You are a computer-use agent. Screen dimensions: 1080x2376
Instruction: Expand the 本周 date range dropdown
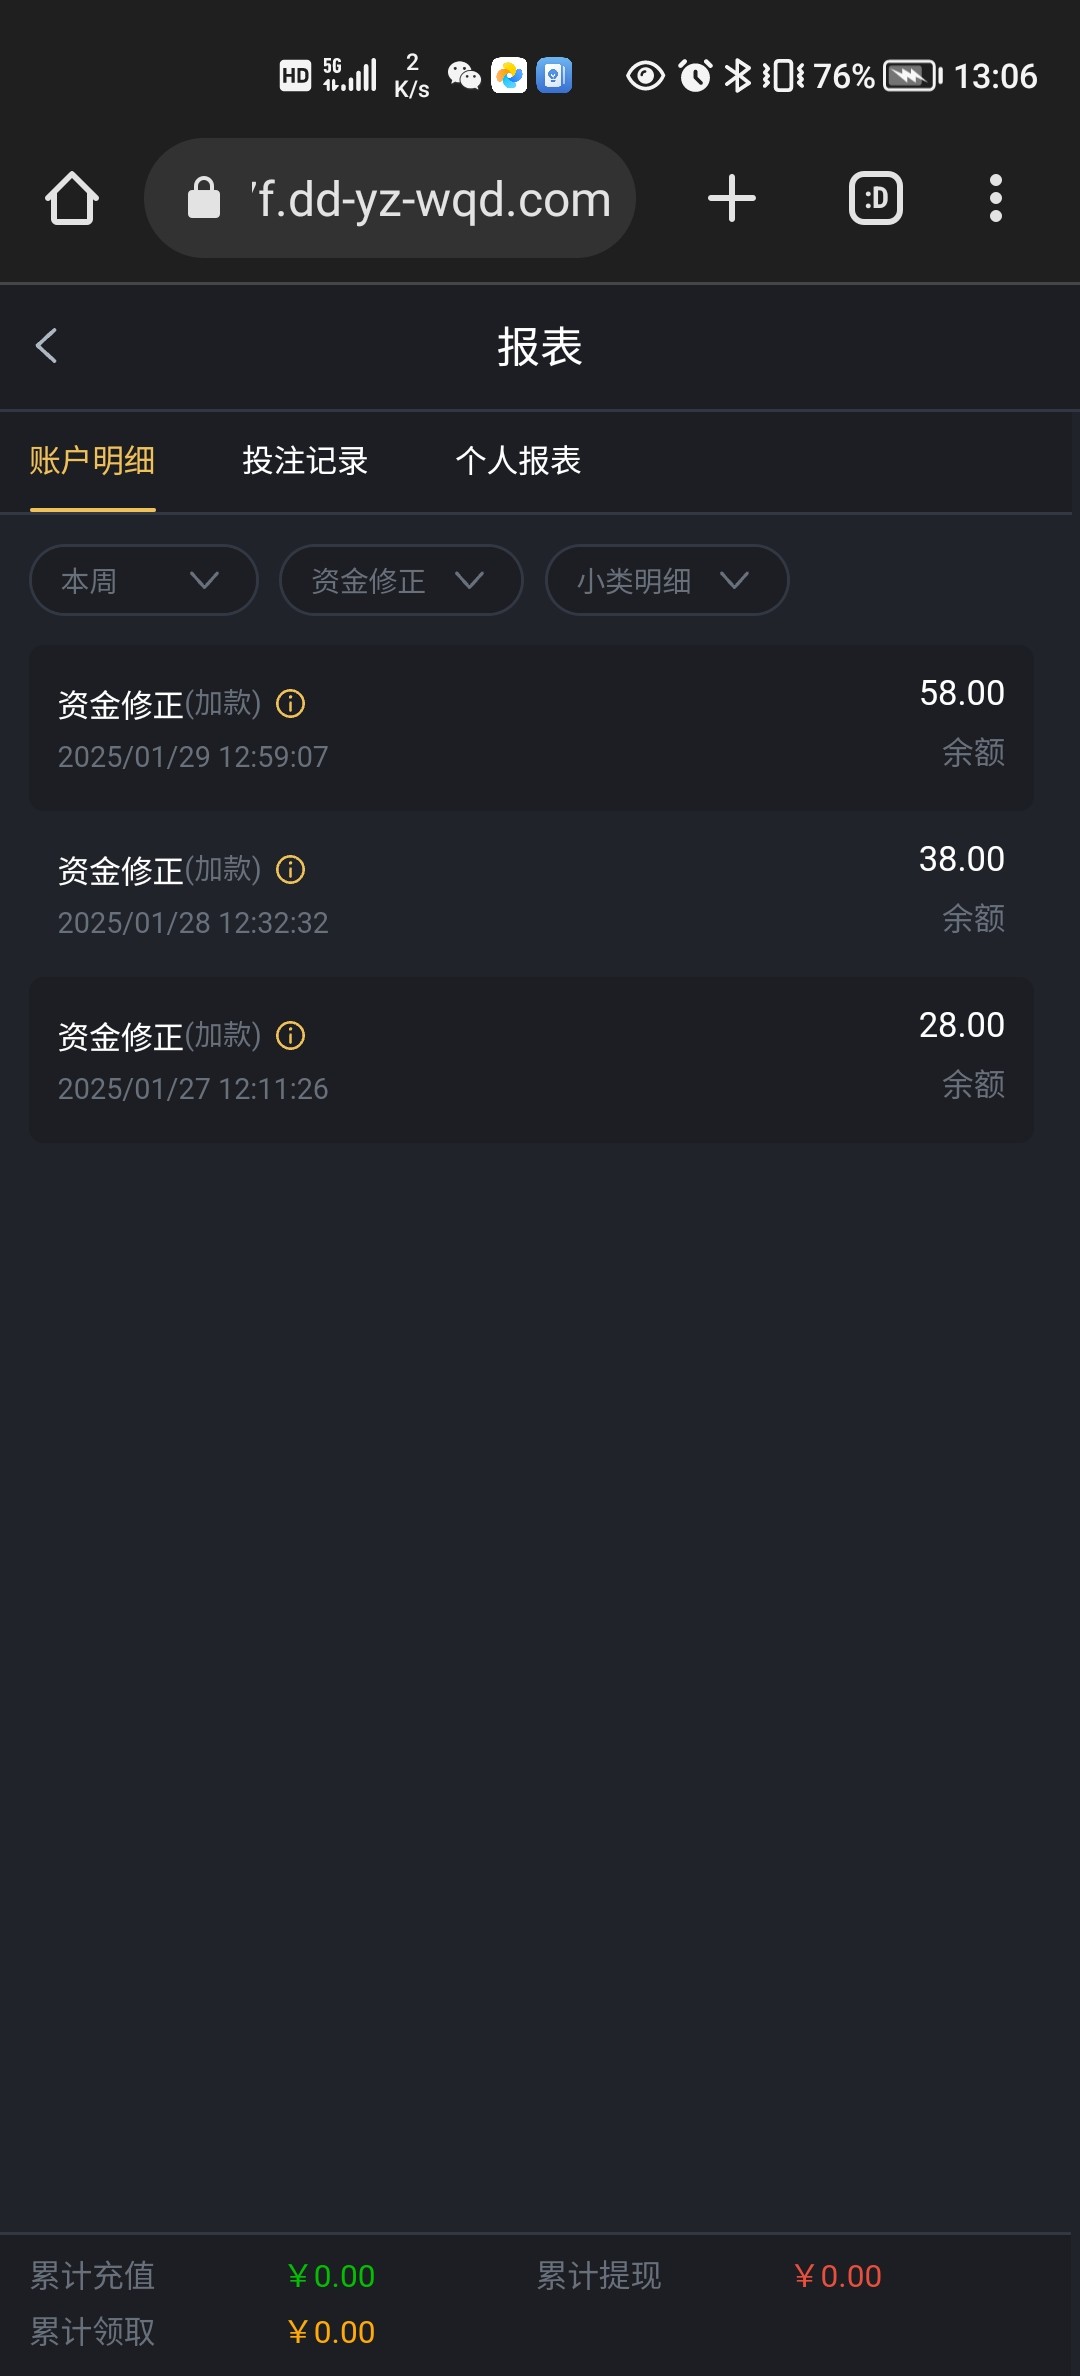click(x=143, y=580)
